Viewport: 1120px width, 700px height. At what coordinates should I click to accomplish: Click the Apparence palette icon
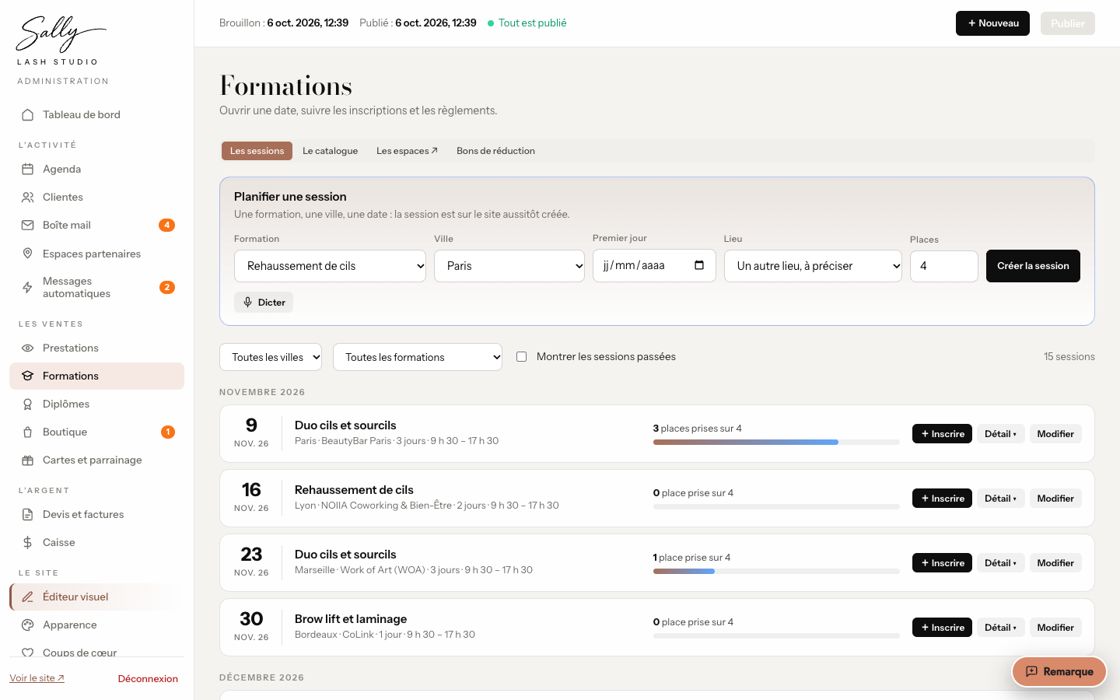click(27, 625)
